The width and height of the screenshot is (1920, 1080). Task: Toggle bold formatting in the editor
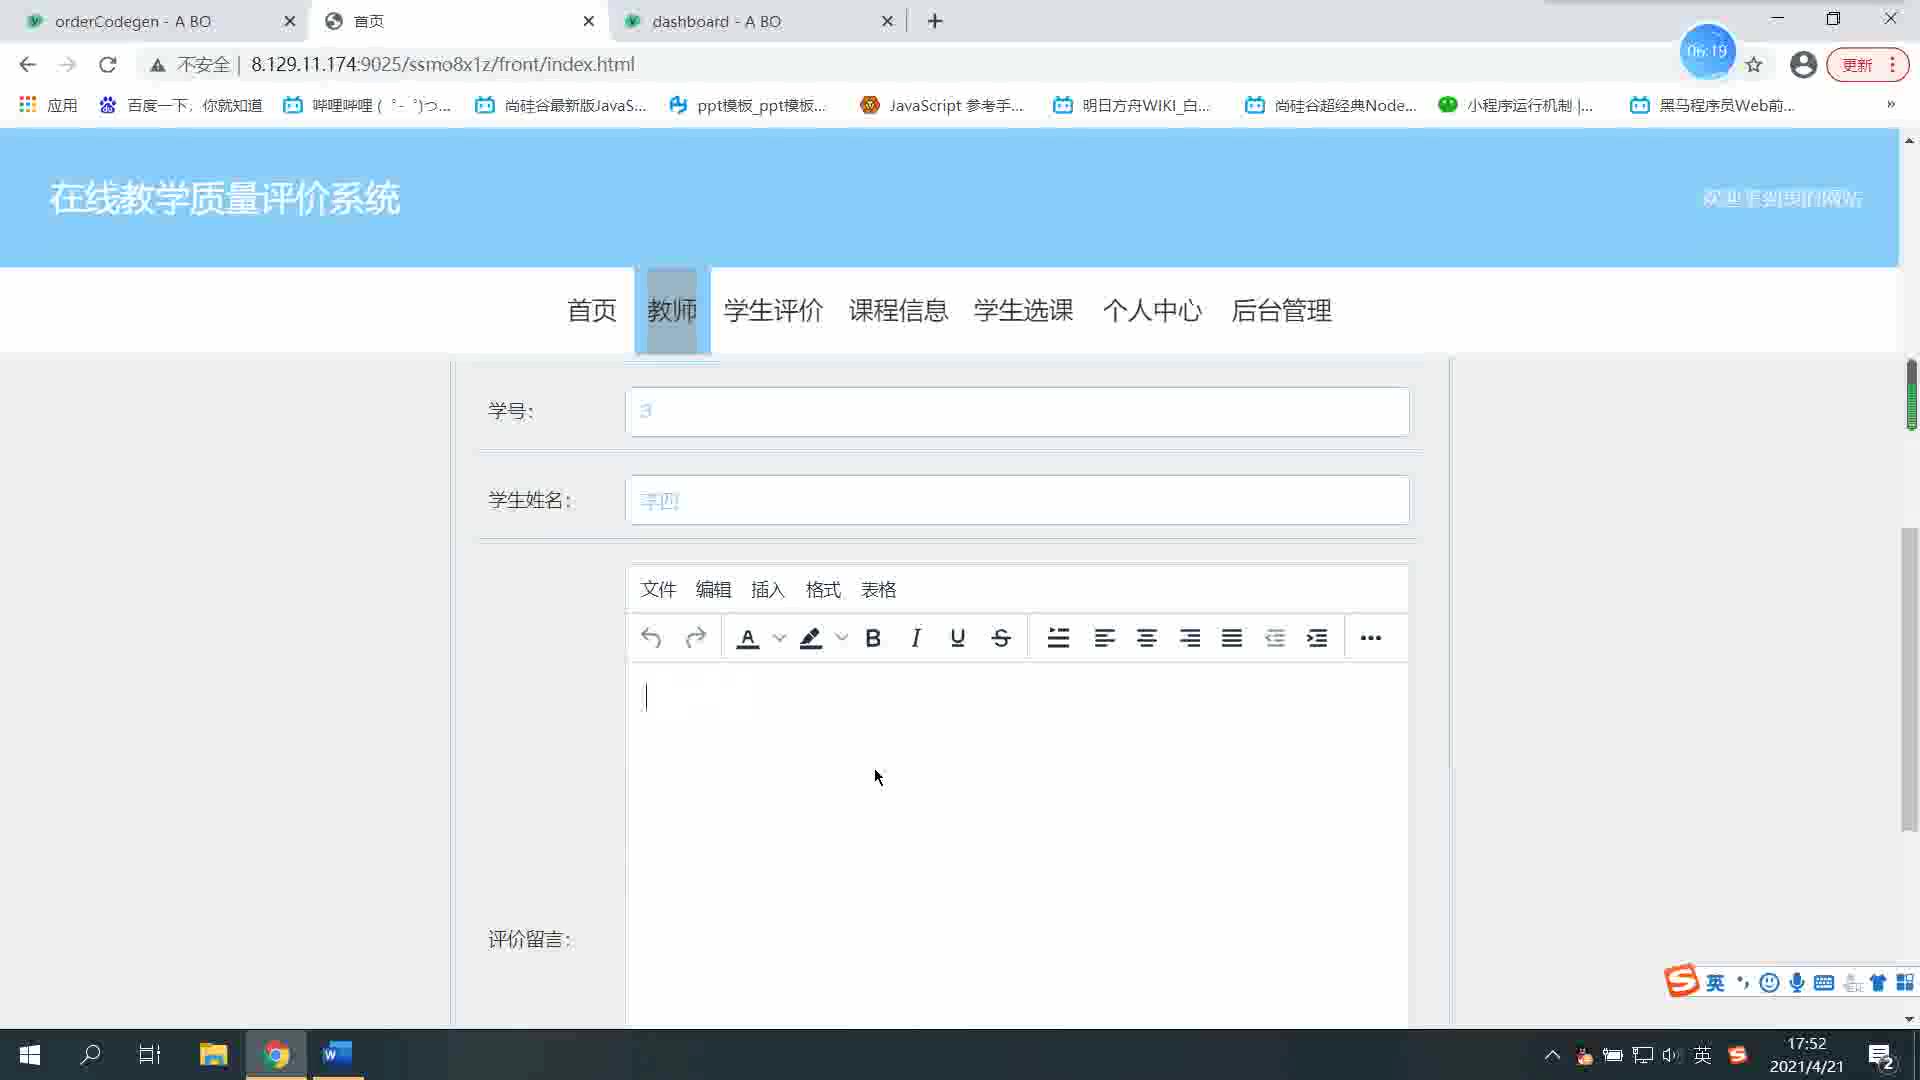point(873,638)
